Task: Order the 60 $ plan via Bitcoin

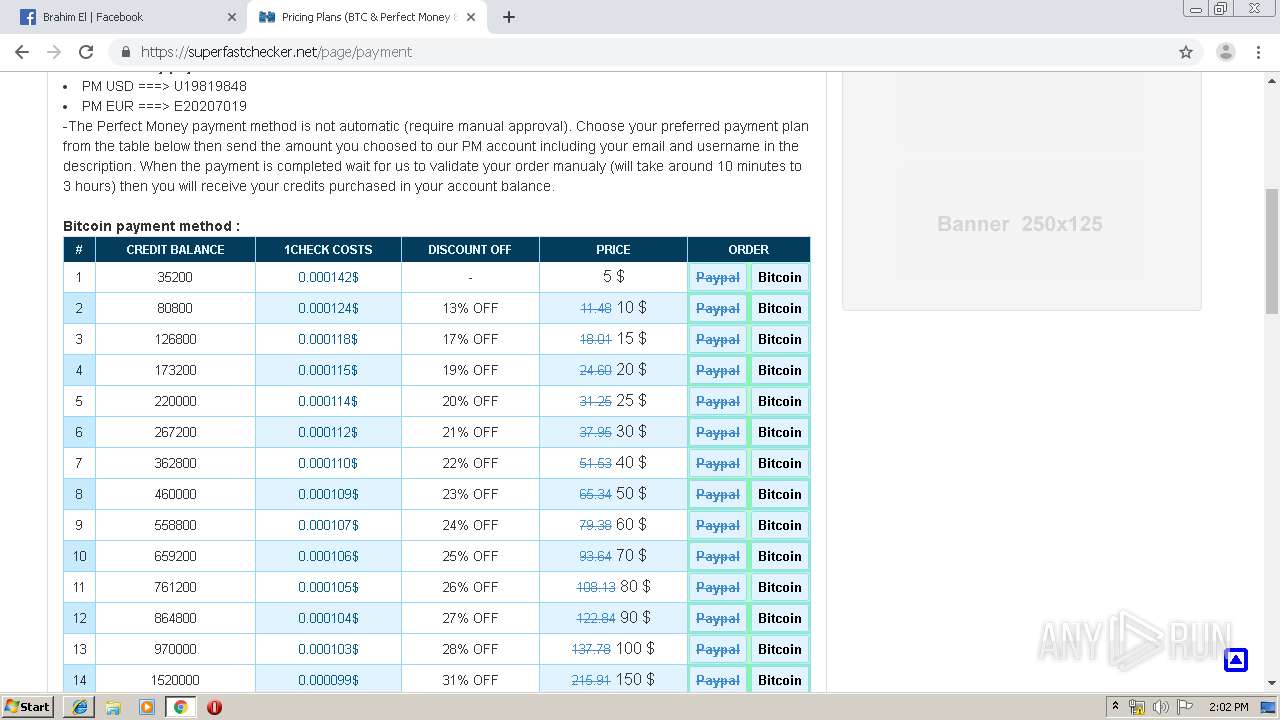Action: pos(780,525)
